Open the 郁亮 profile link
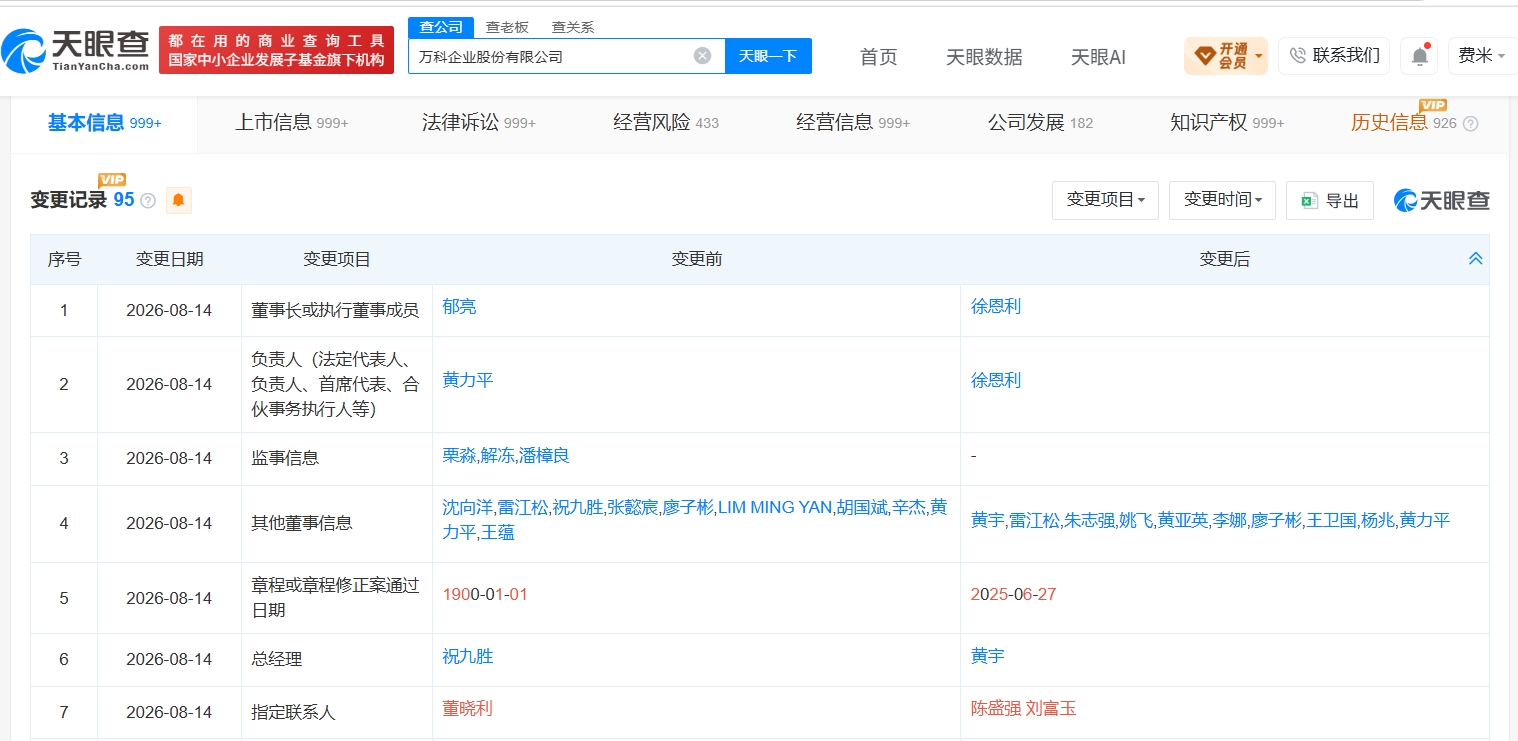Screen dimensions: 1518x741 coord(460,307)
